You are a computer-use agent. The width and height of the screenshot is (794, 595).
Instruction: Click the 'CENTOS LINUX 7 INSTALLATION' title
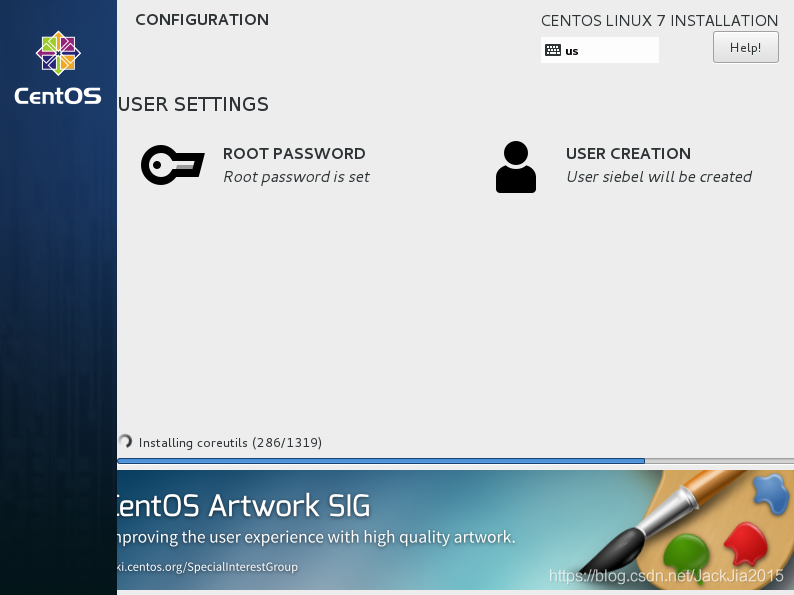pyautogui.click(x=659, y=21)
